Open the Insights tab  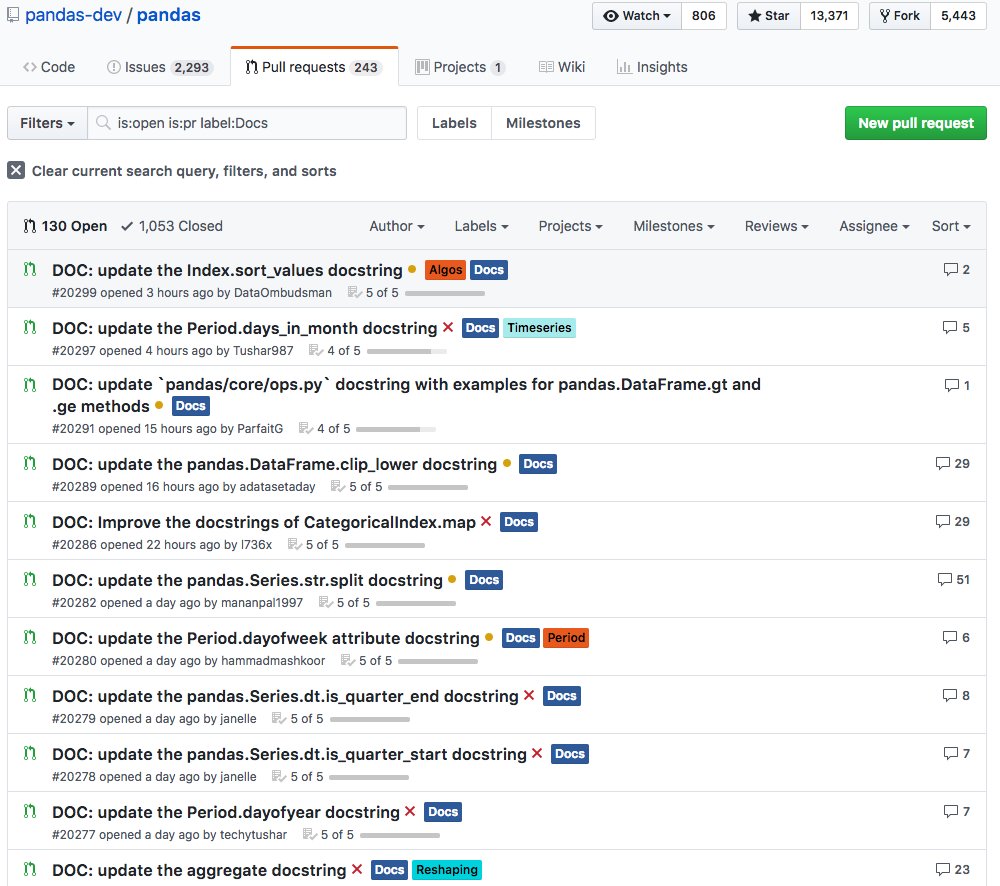click(x=652, y=67)
